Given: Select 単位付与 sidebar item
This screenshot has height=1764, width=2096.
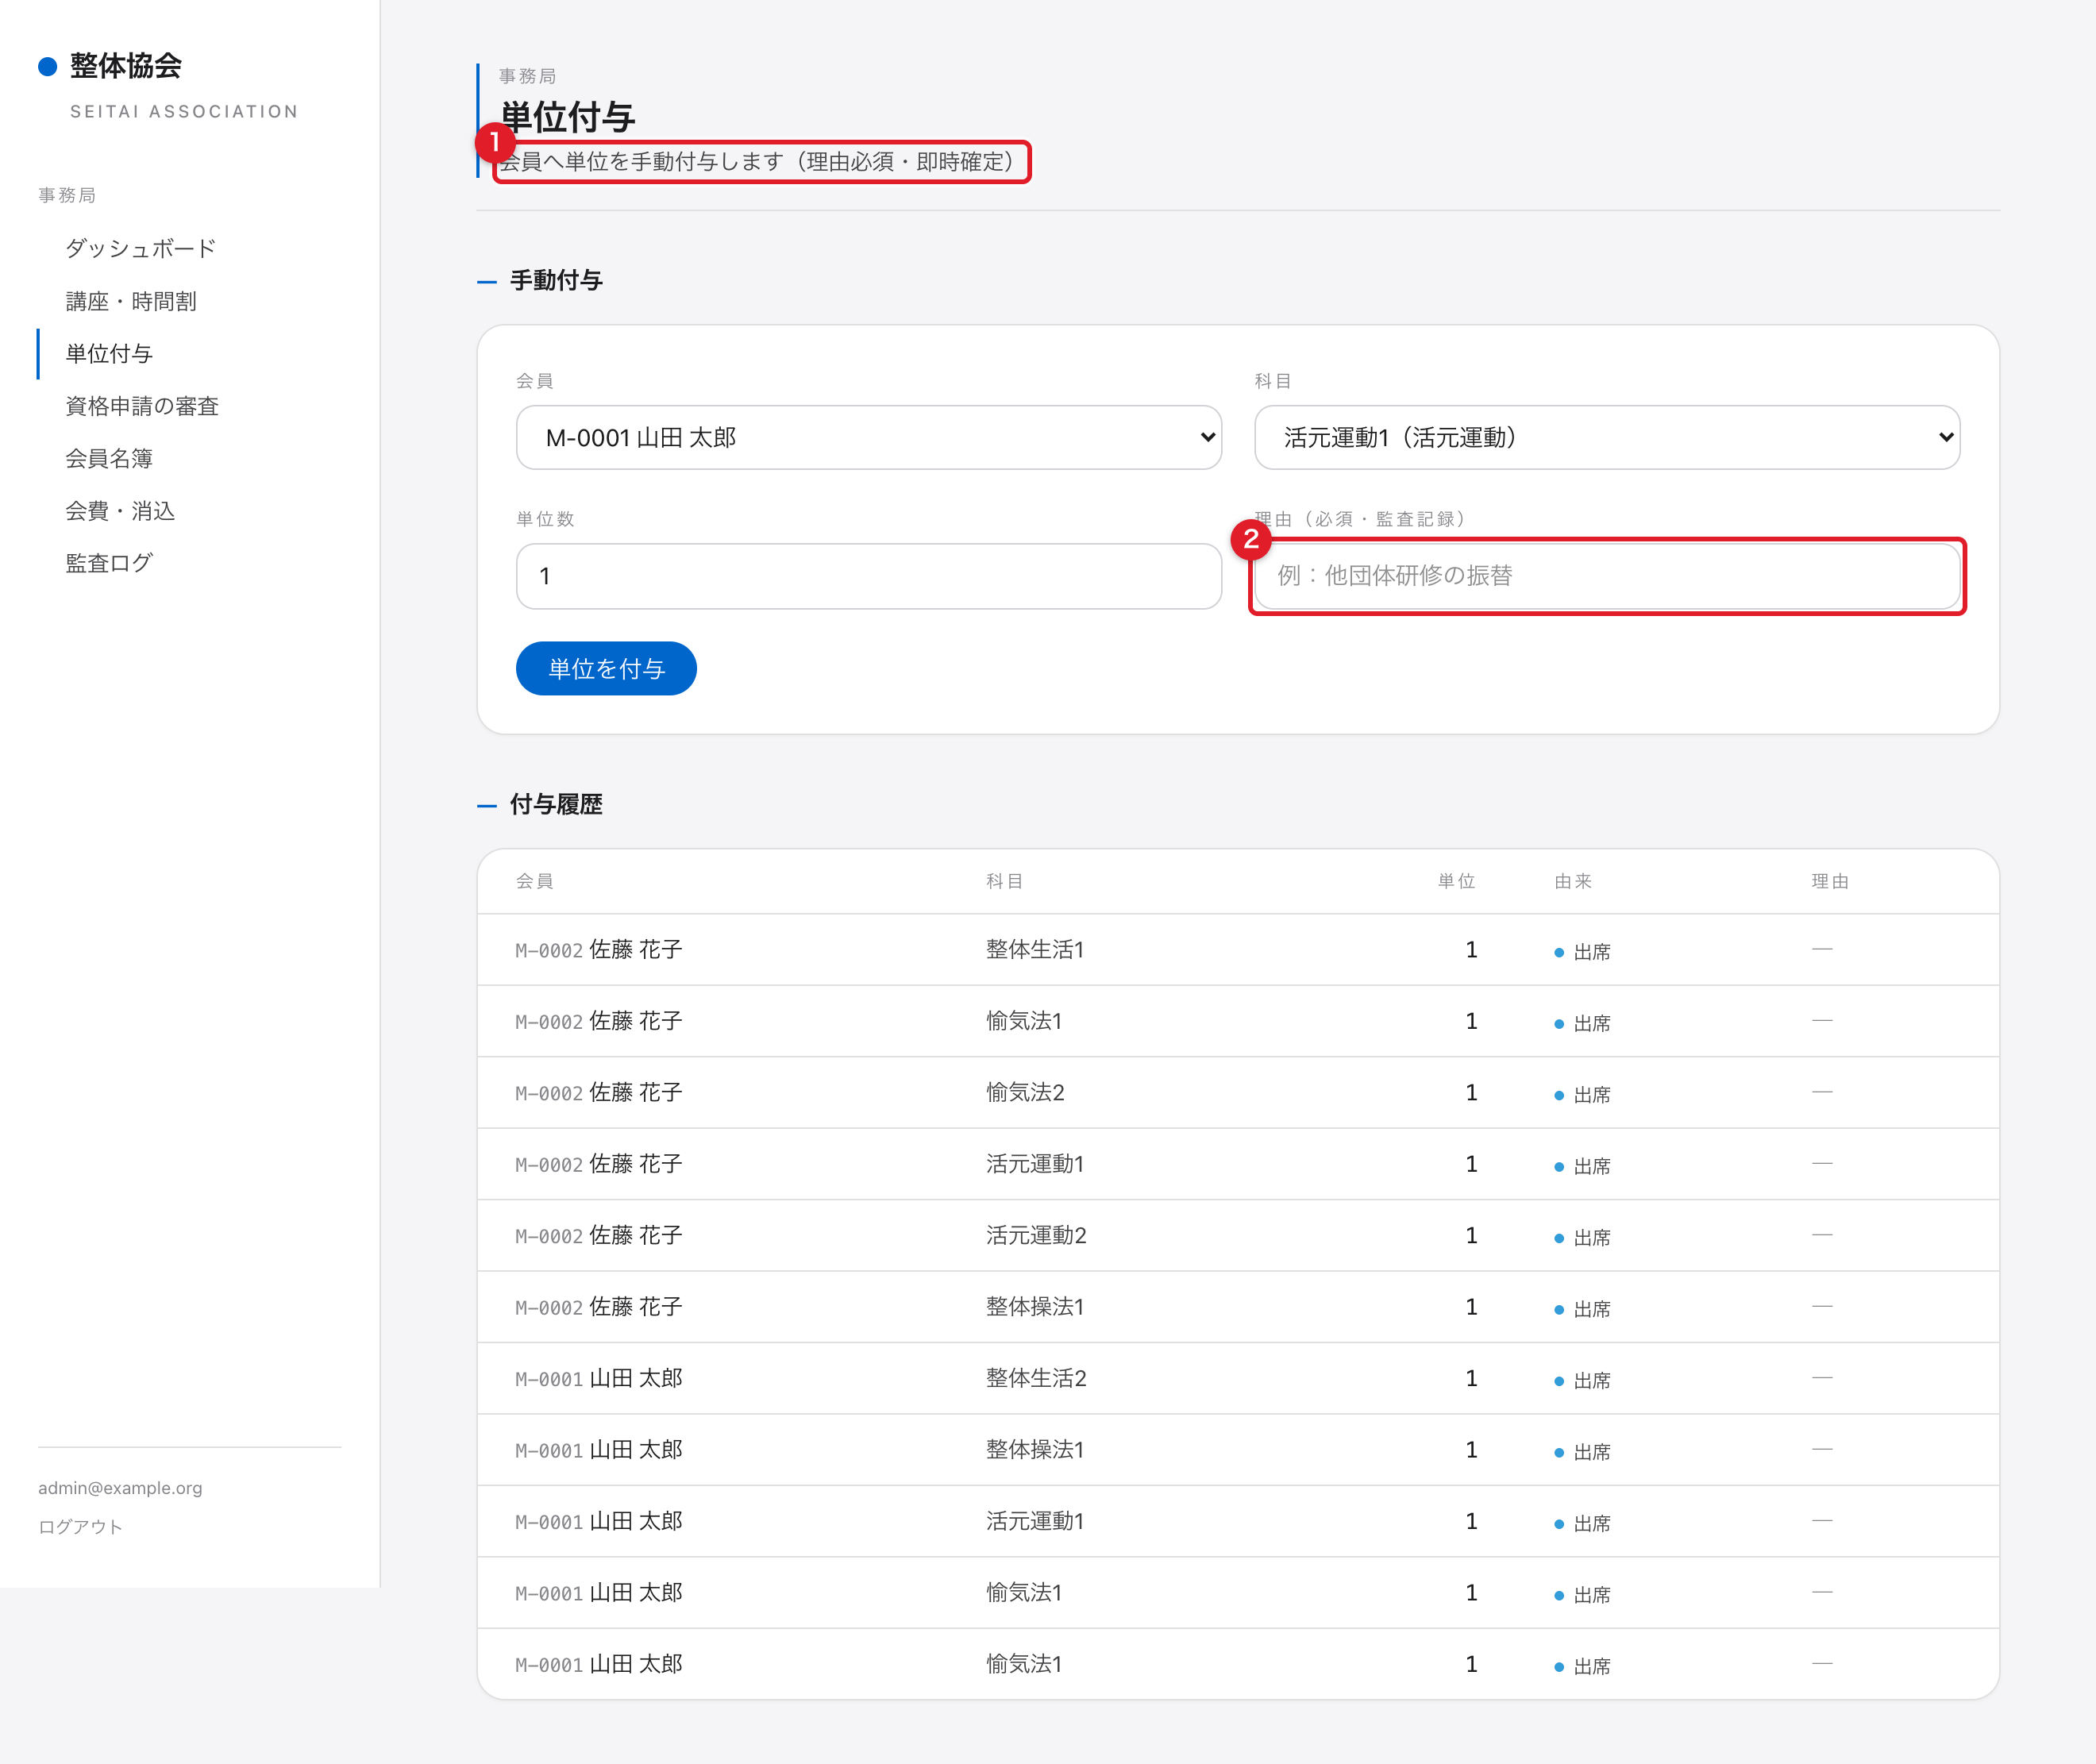Looking at the screenshot, I should pyautogui.click(x=109, y=353).
